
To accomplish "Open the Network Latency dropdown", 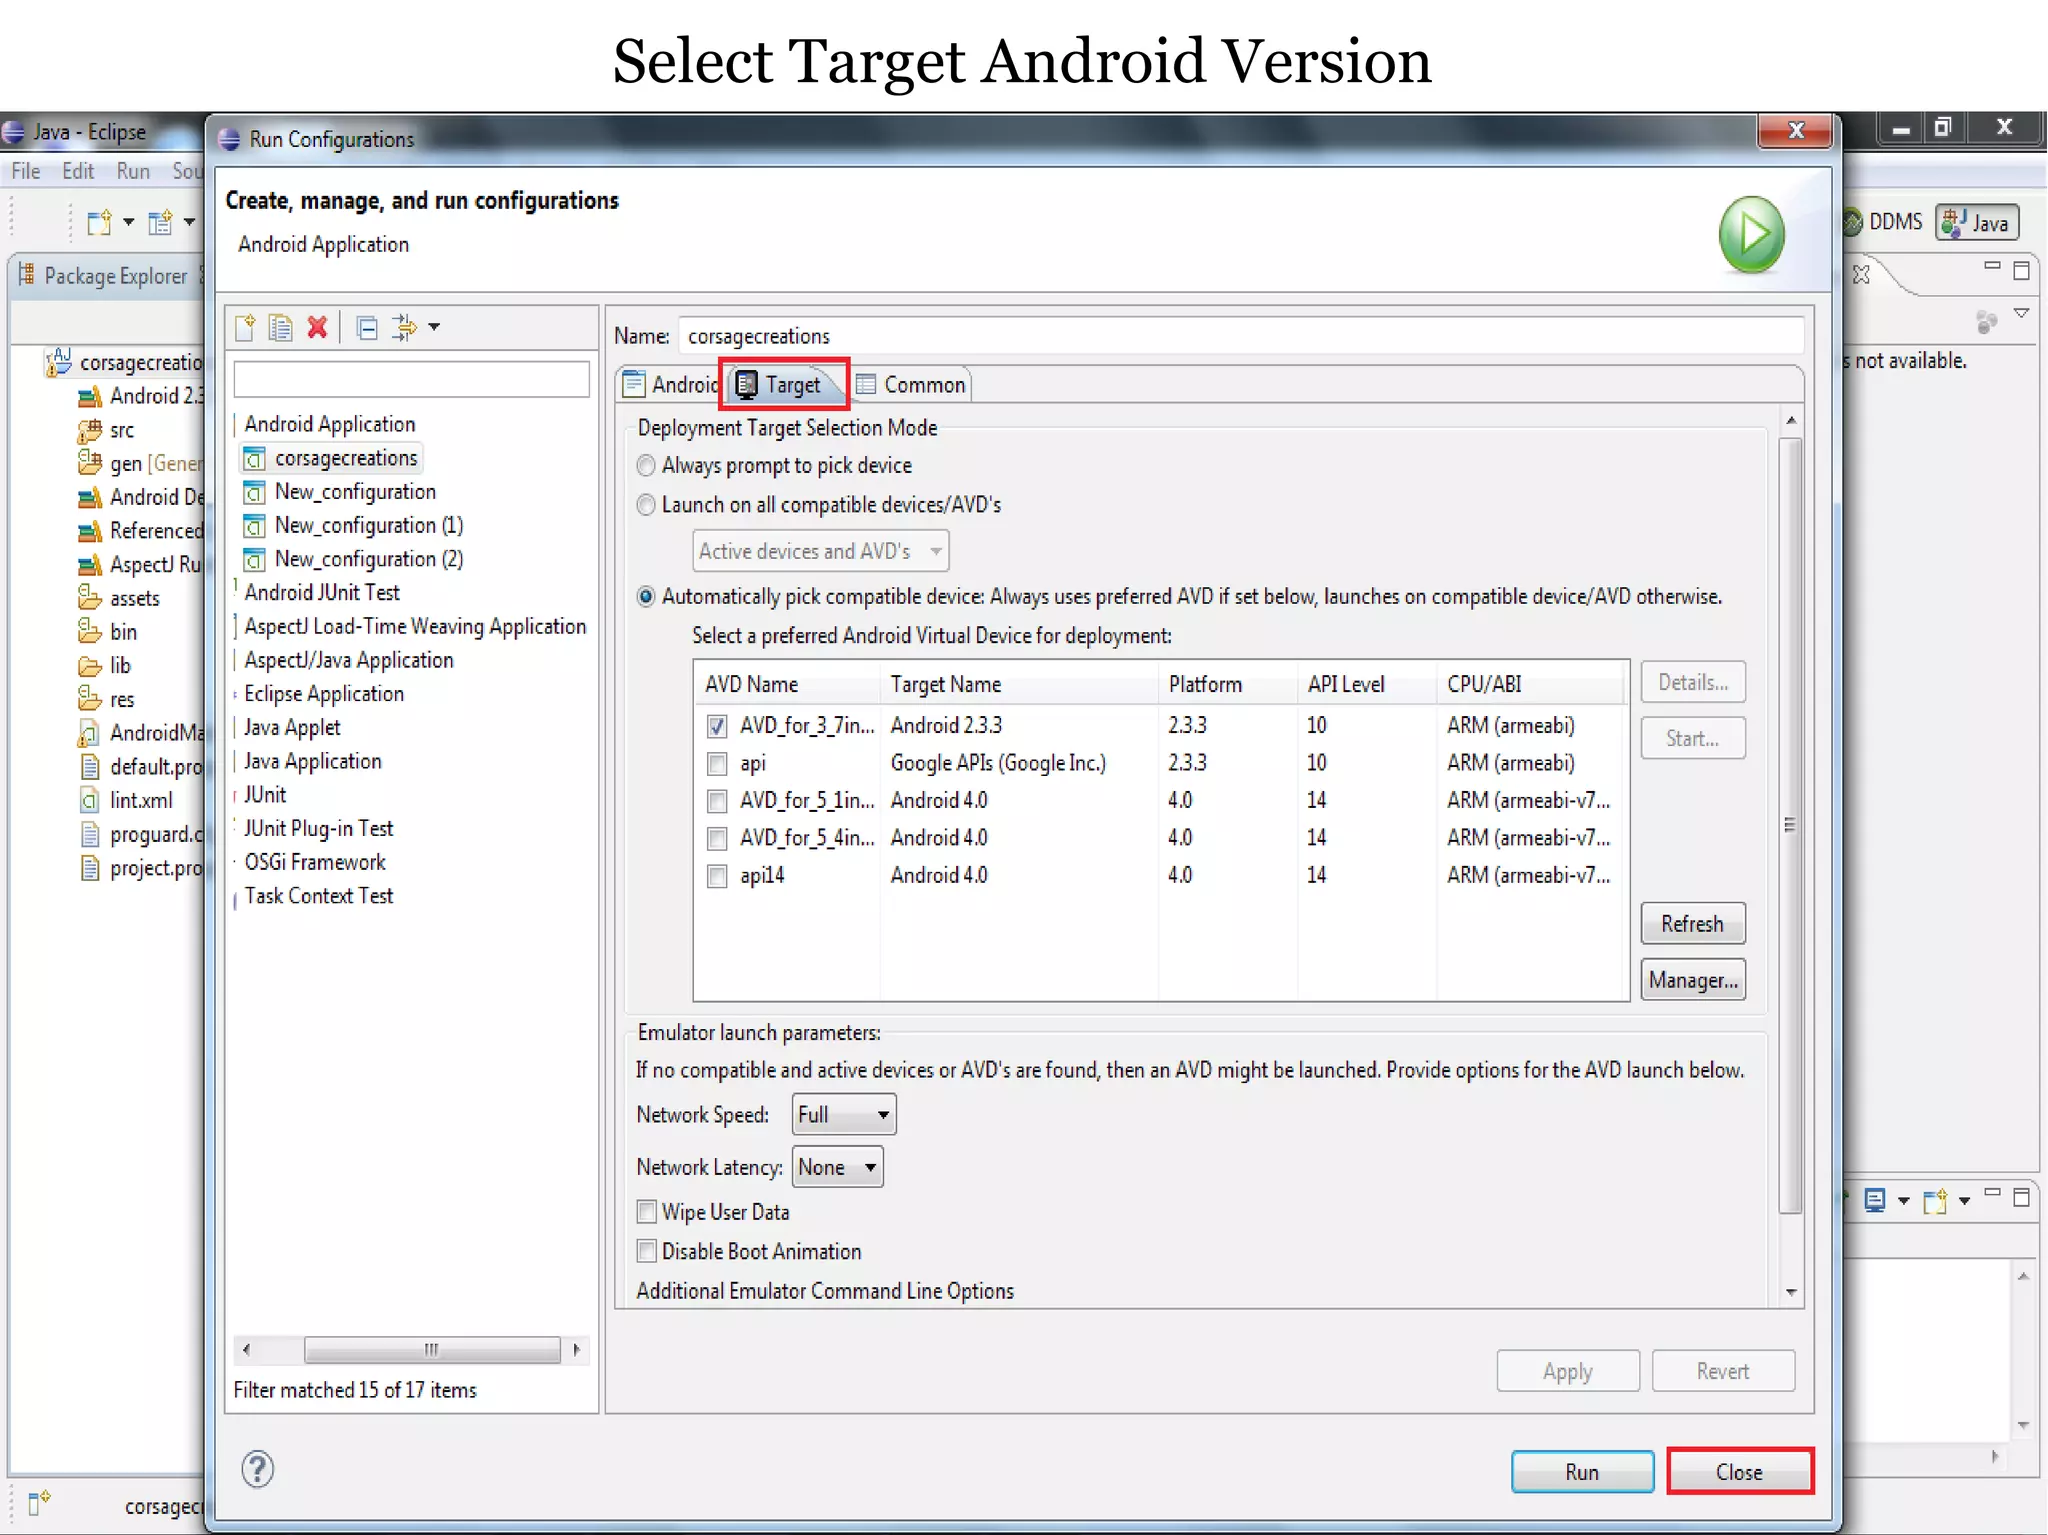I will [838, 1167].
